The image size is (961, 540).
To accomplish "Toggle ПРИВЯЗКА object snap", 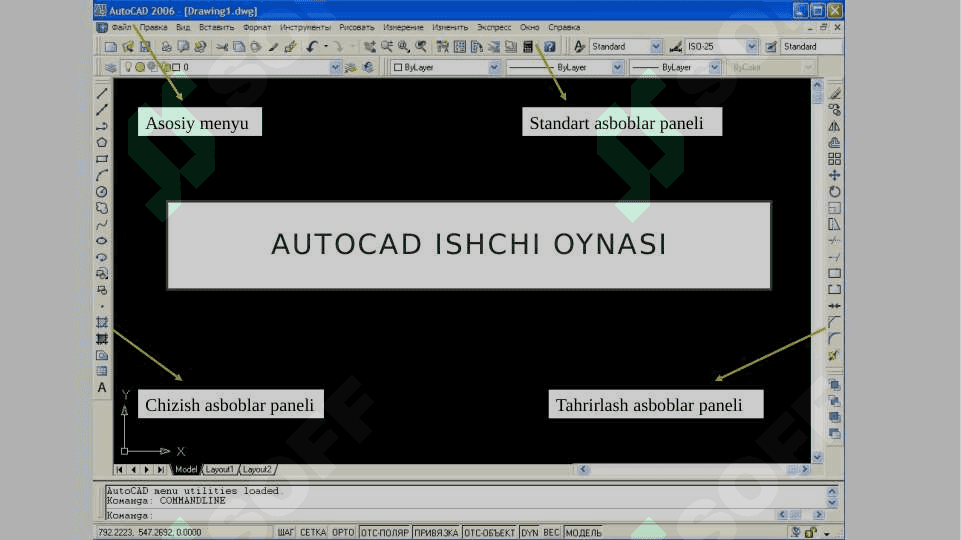I will pos(436,533).
